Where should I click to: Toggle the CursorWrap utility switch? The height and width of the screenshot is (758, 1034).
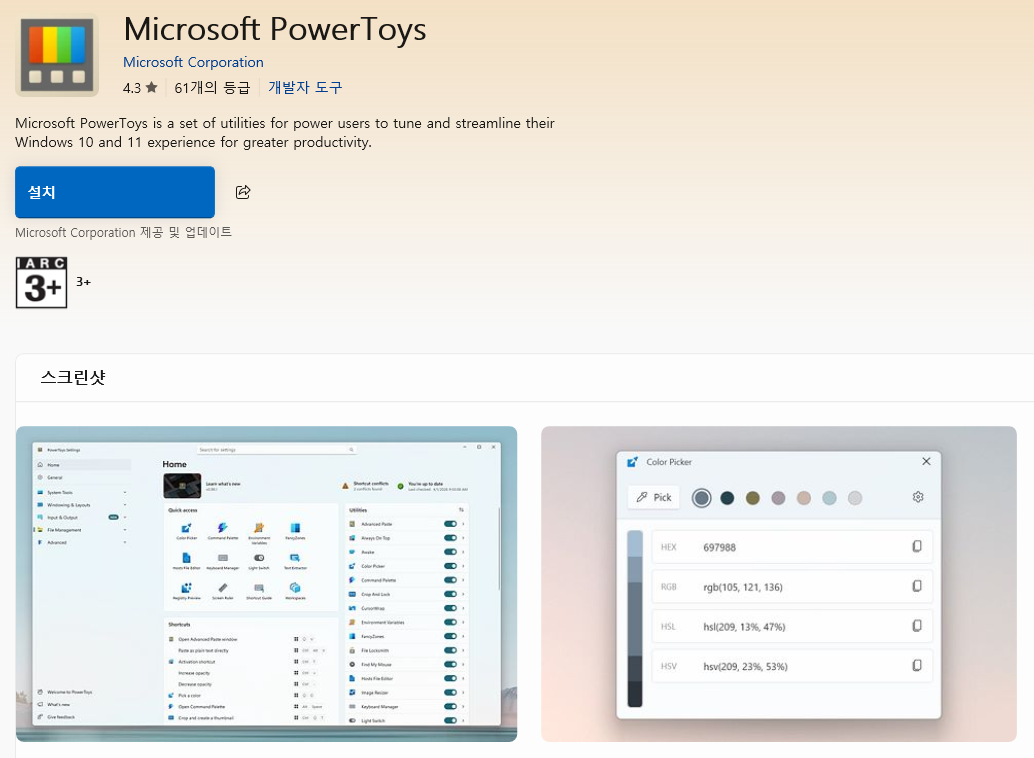pyautogui.click(x=450, y=608)
